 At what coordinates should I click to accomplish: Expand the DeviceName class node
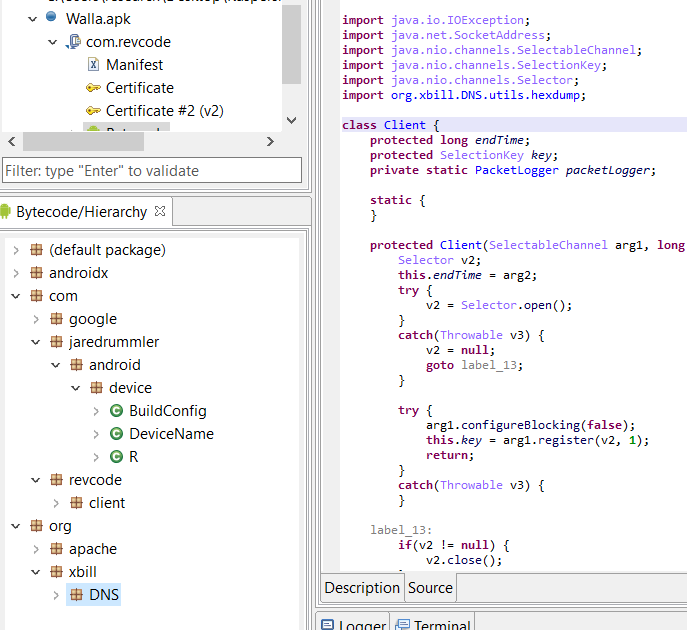[x=96, y=434]
